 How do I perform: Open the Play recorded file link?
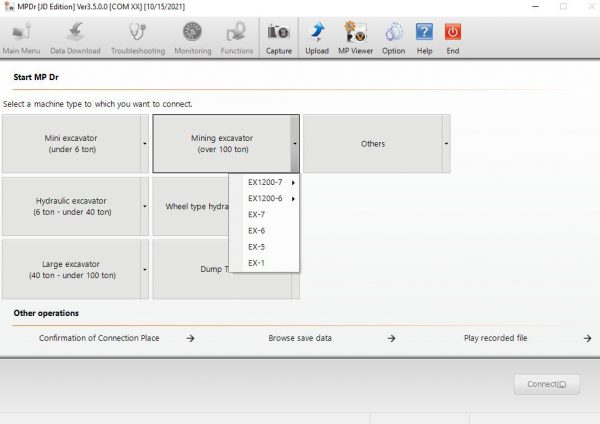[496, 338]
